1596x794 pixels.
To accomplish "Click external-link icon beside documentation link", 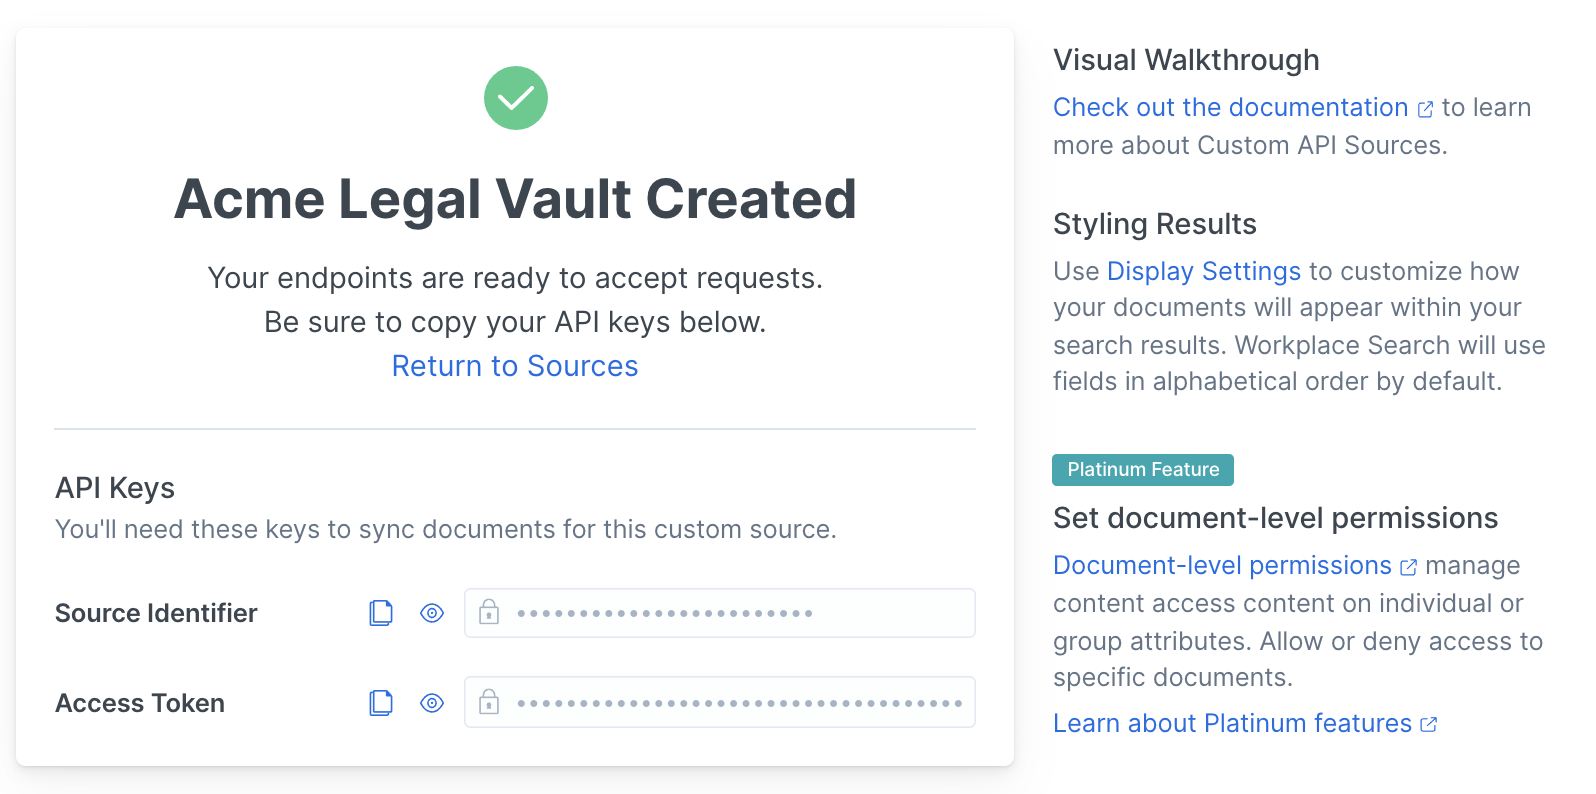I will [1426, 109].
